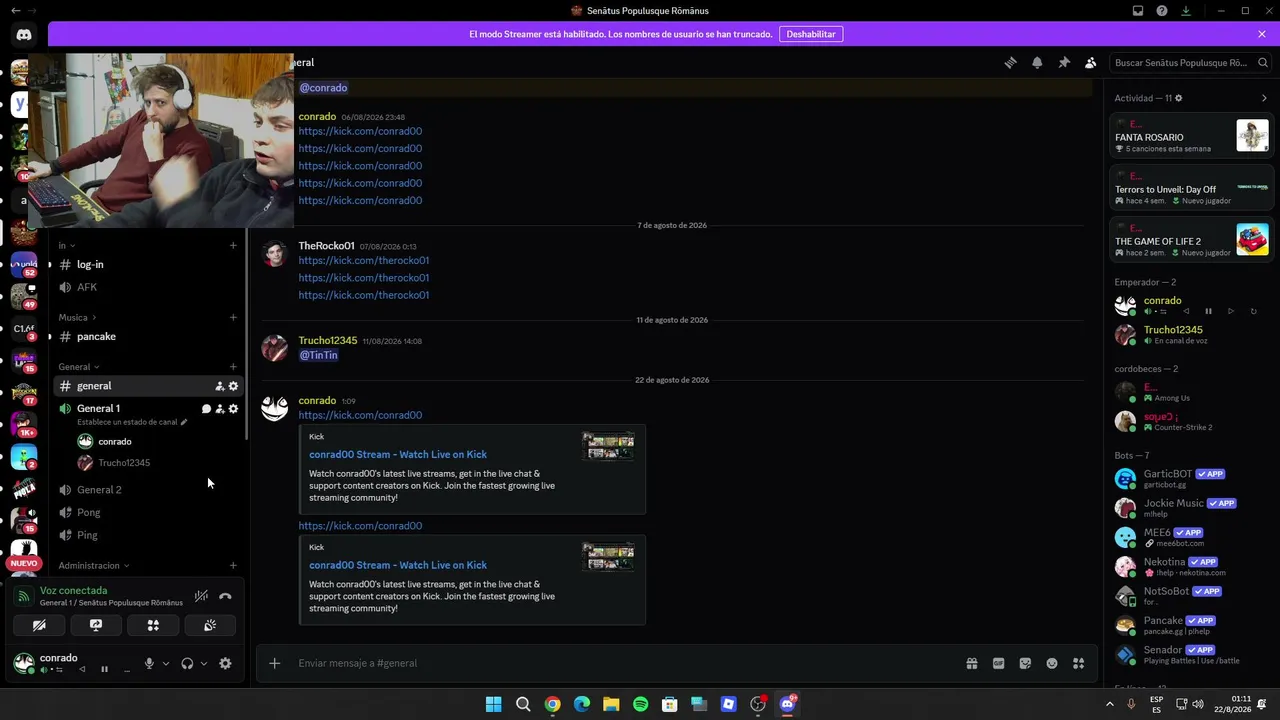Collapse the General category
Screen dimensions: 1280x720
tap(78, 367)
